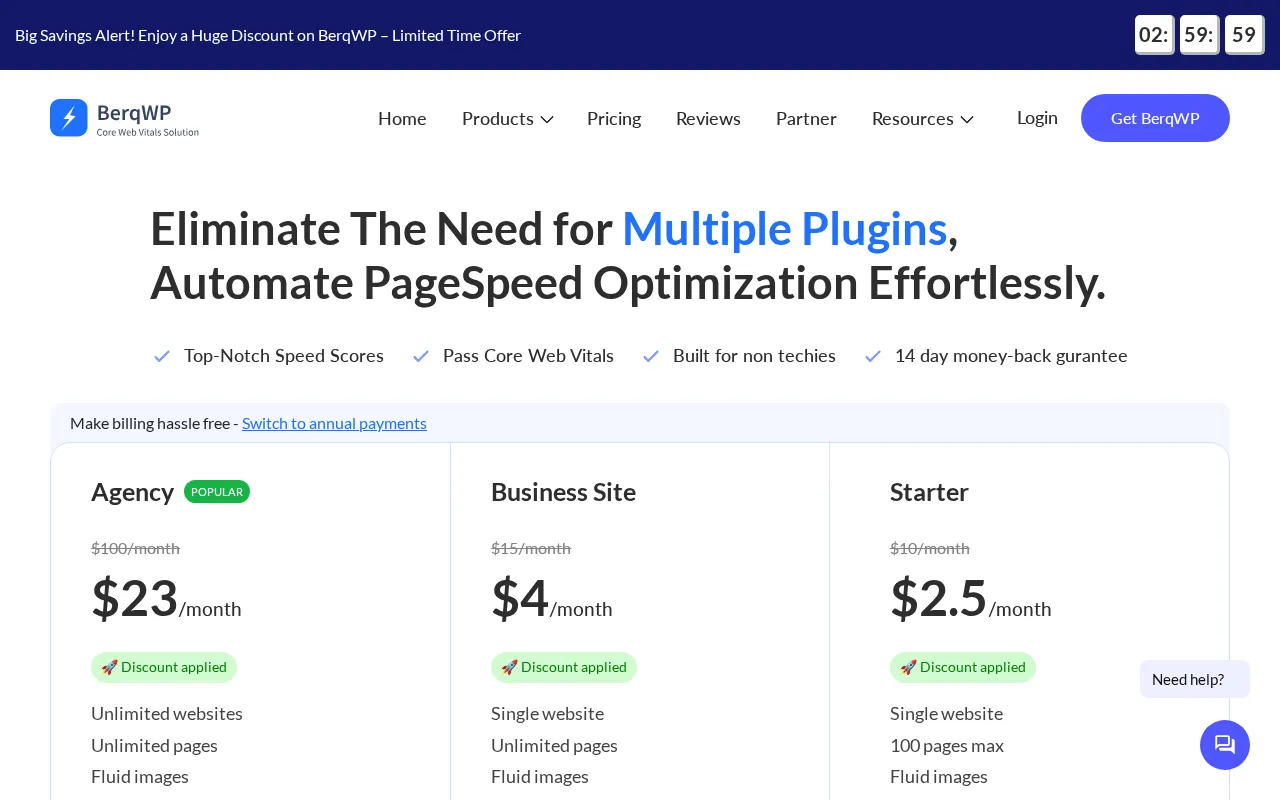Open the Partner page
Viewport: 1280px width, 800px height.
click(806, 119)
